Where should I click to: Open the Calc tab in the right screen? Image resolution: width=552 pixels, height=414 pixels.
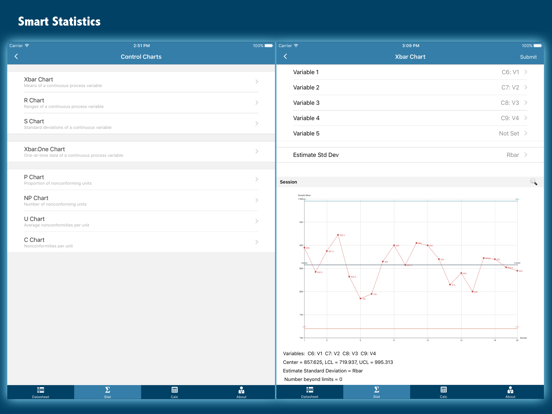click(x=443, y=392)
